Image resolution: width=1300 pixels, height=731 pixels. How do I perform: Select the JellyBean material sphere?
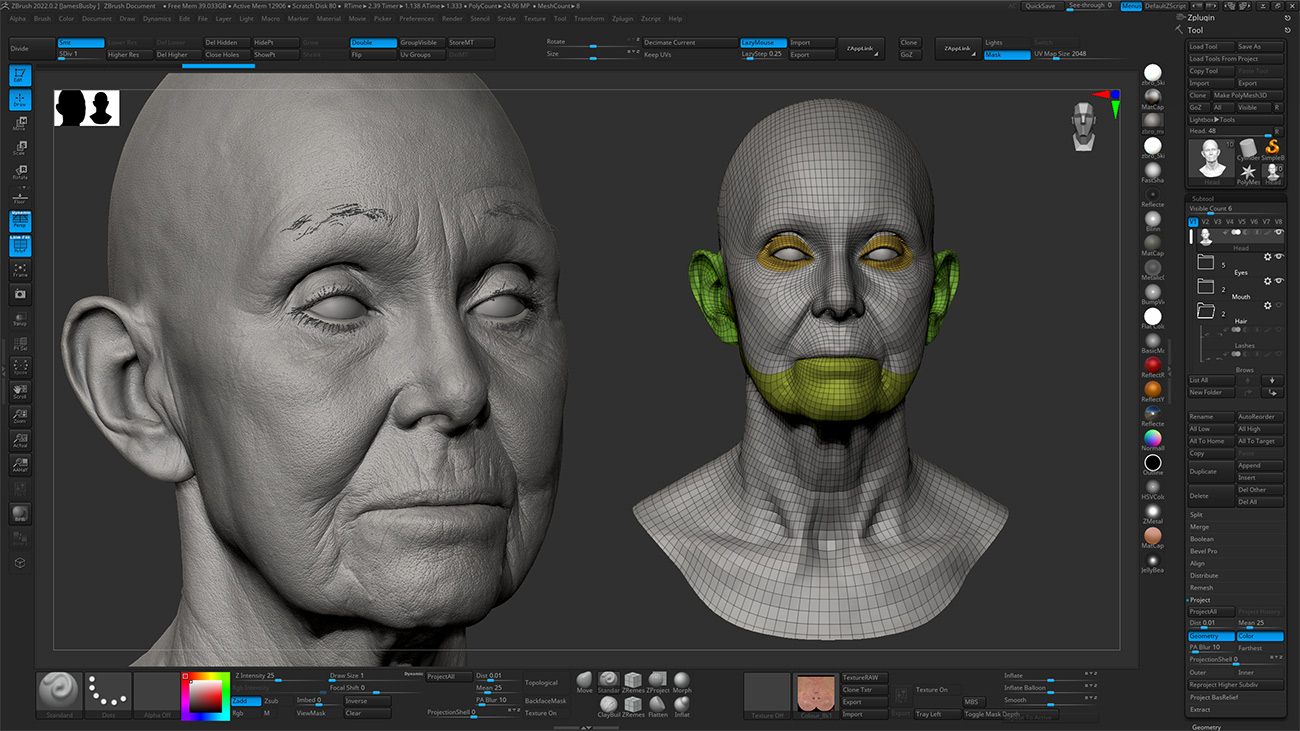coord(1153,562)
